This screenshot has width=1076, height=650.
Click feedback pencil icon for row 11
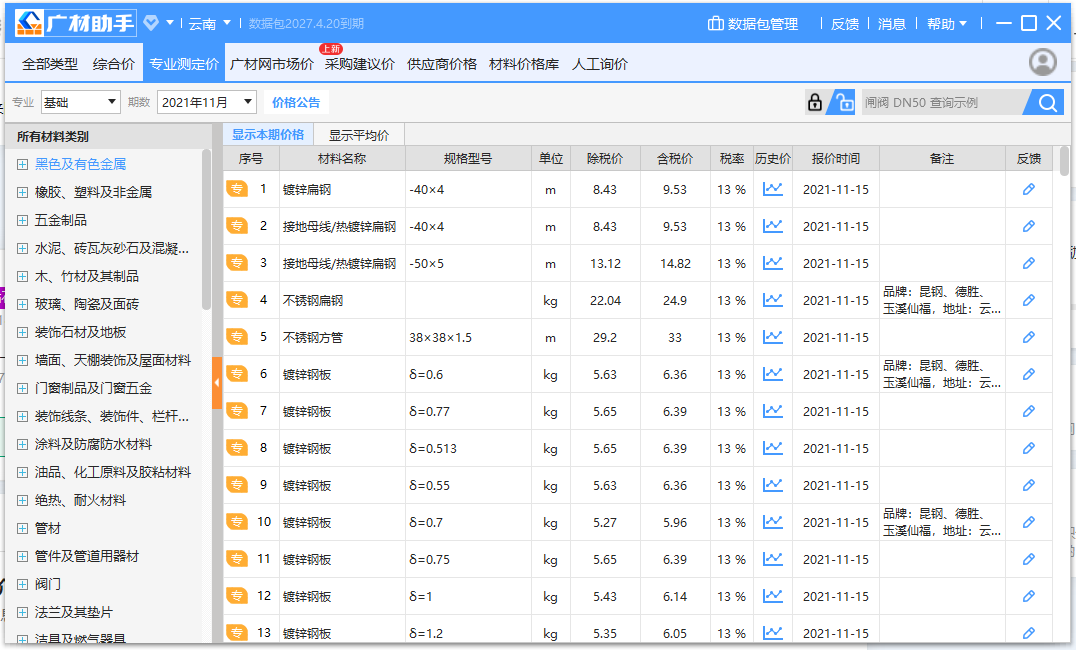[1028, 559]
